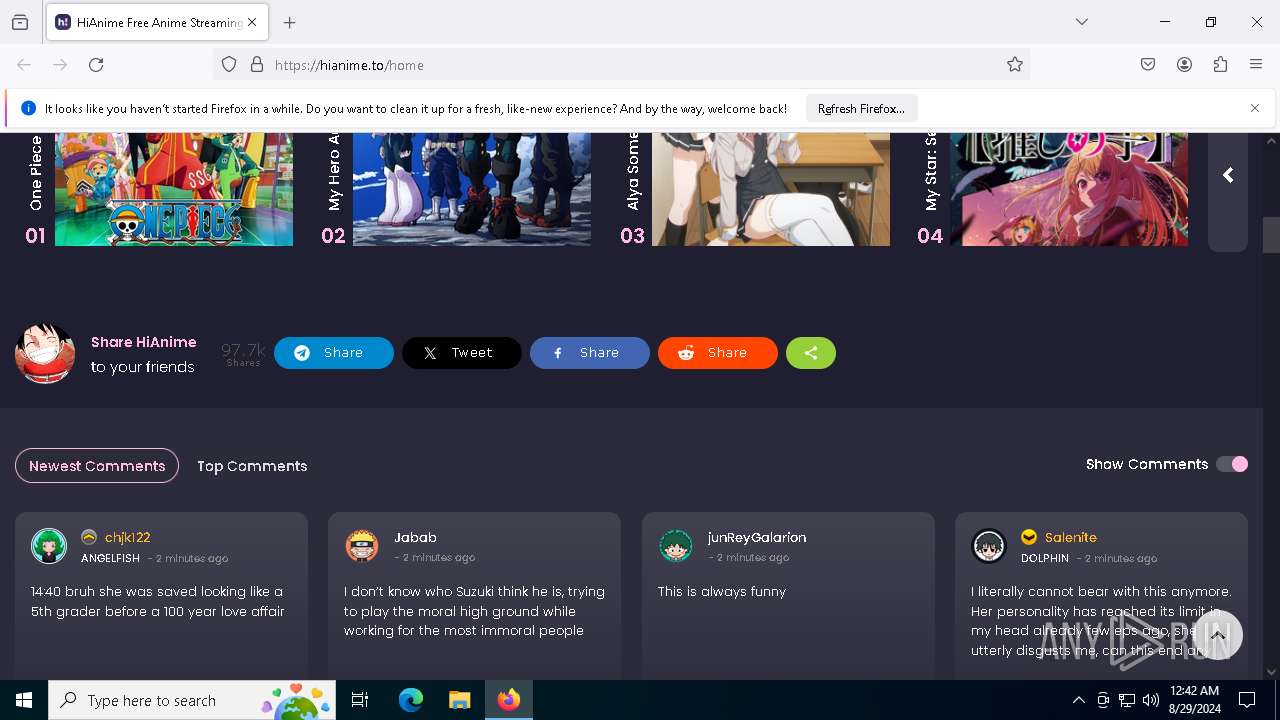Click the page vertical scrollbar thumb
The width and height of the screenshot is (1280, 720).
pos(1271,235)
